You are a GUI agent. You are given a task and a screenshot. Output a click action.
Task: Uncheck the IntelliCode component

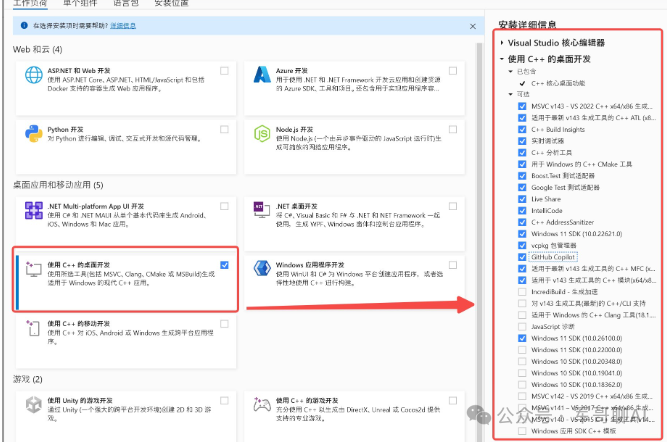[522, 211]
